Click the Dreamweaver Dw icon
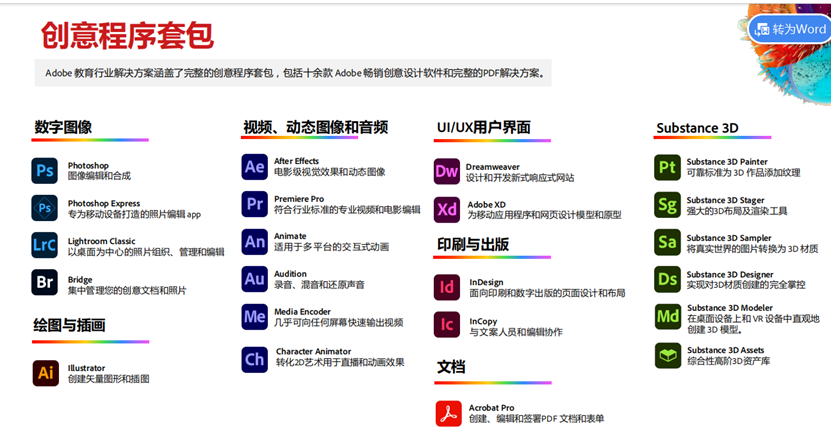Image resolution: width=831 pixels, height=446 pixels. pos(447,171)
